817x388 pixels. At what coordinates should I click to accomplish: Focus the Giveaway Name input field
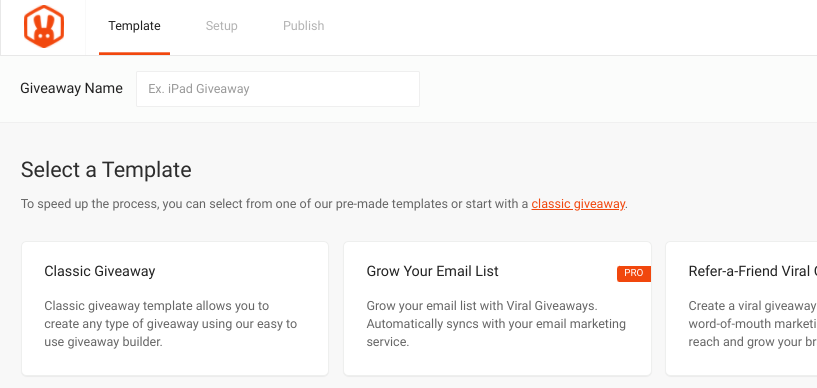click(278, 89)
